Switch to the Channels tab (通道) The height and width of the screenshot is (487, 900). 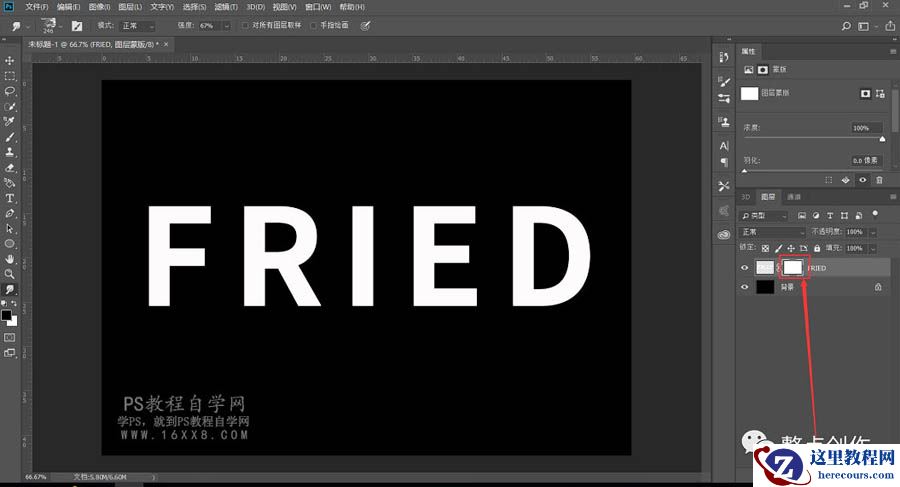794,196
